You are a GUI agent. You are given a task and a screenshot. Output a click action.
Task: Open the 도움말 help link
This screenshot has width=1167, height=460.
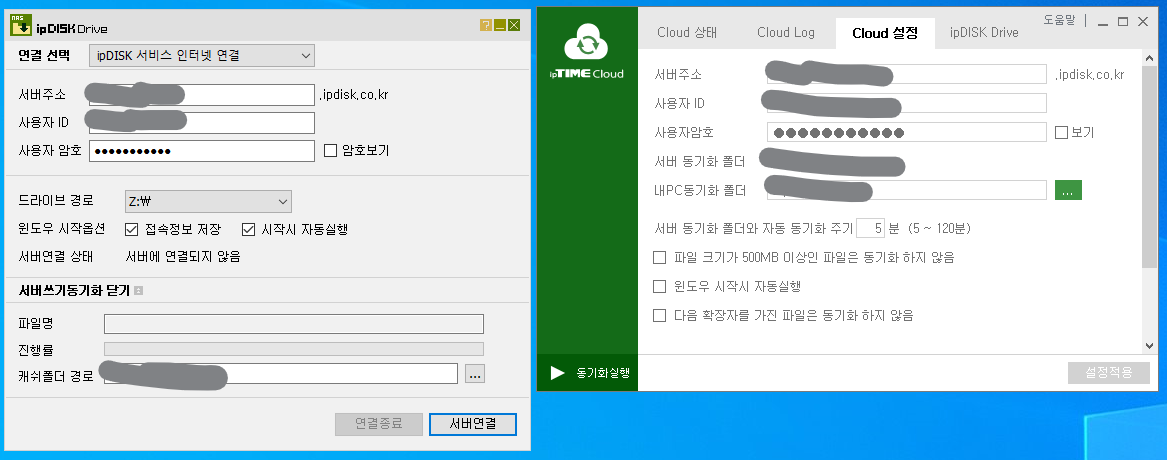(1060, 21)
